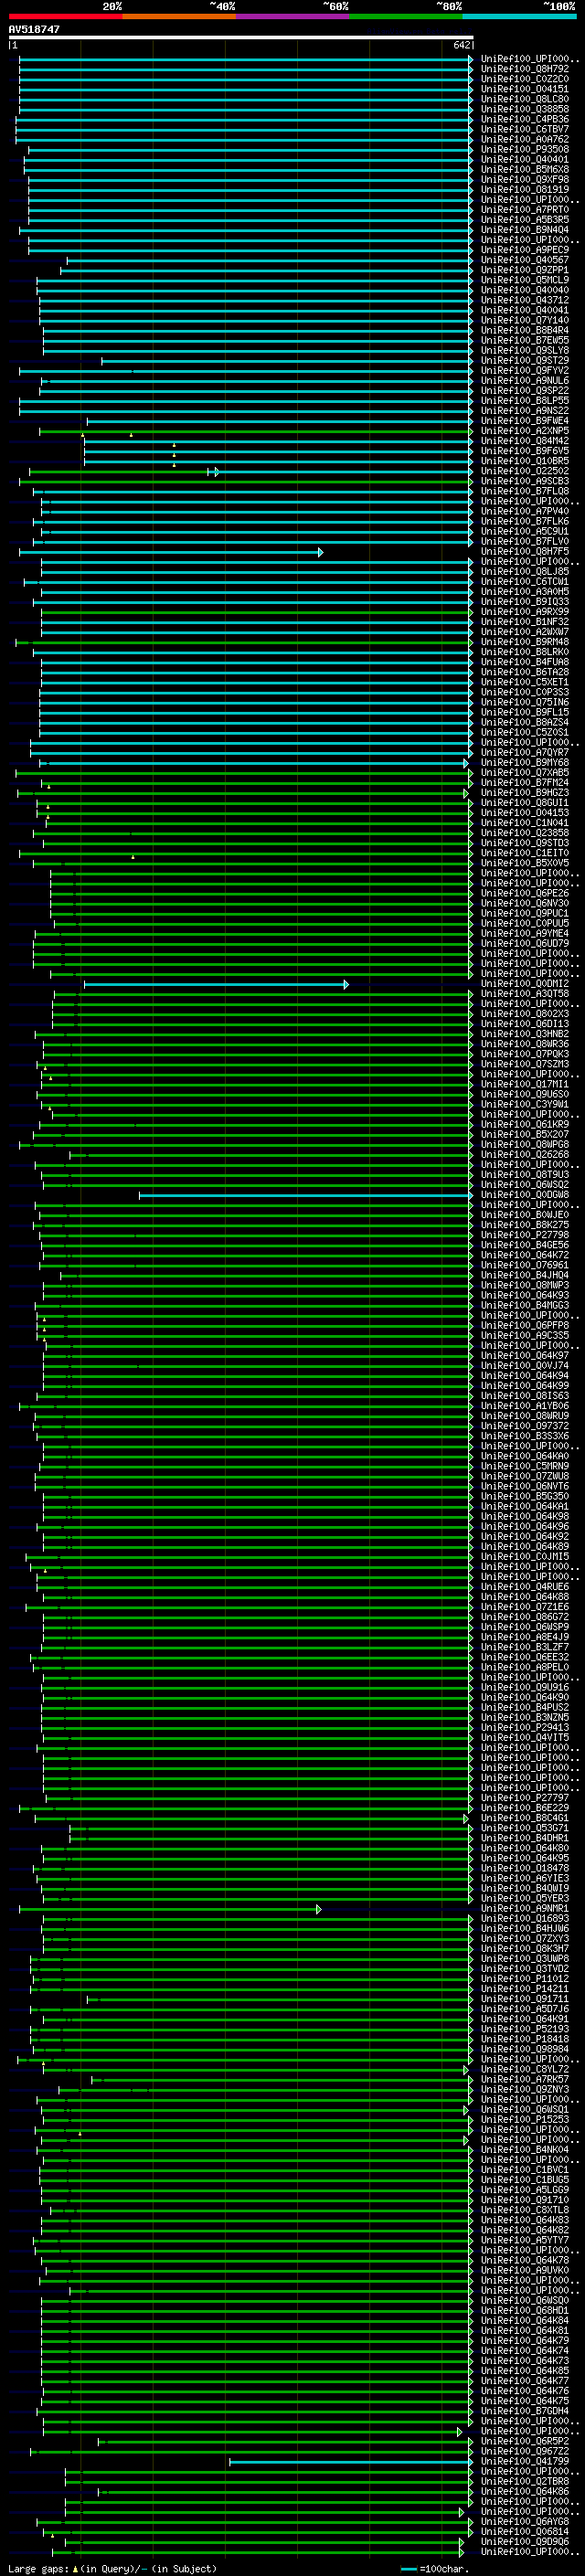Click UniRef100_A7QYR7 label
Viewport: 585px width, 2576px height.
tap(525, 752)
